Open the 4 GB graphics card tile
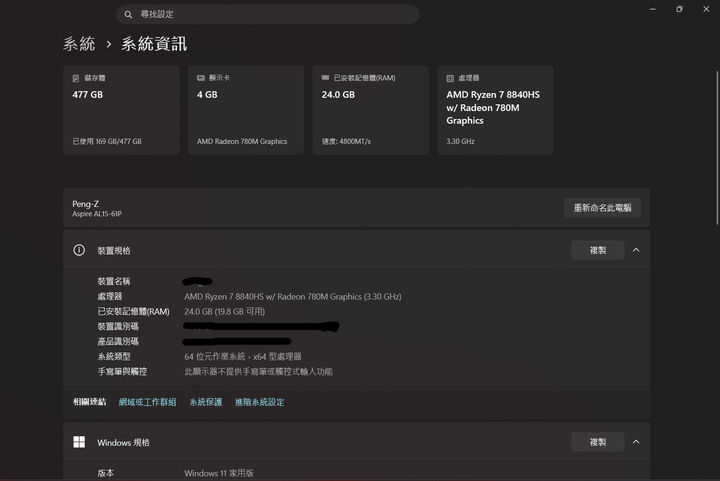This screenshot has height=481, width=720. coord(246,110)
